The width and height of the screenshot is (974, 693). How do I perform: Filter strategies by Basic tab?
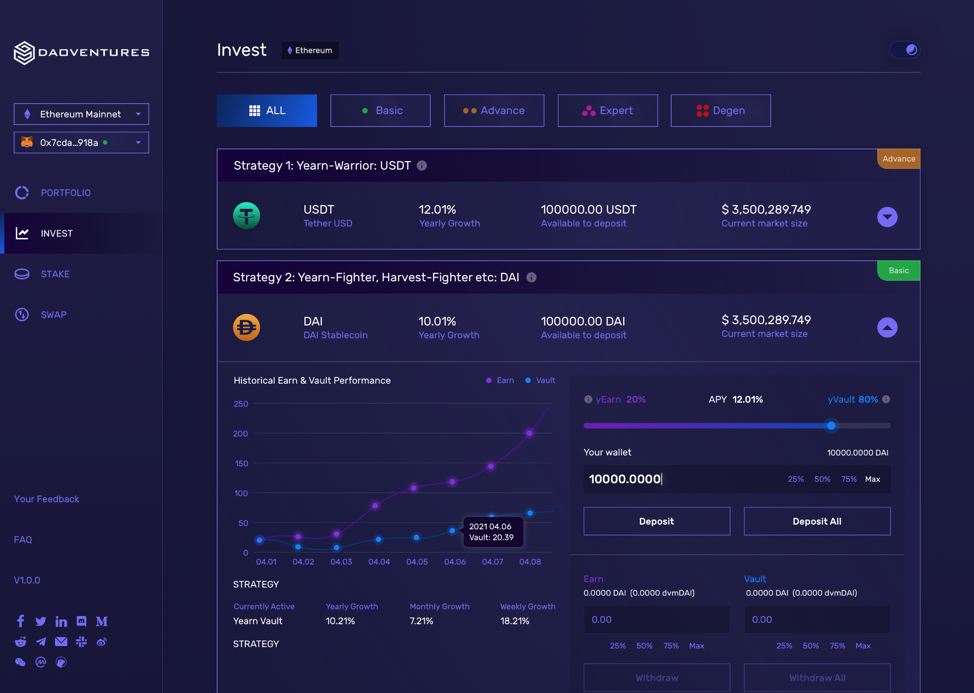point(380,111)
